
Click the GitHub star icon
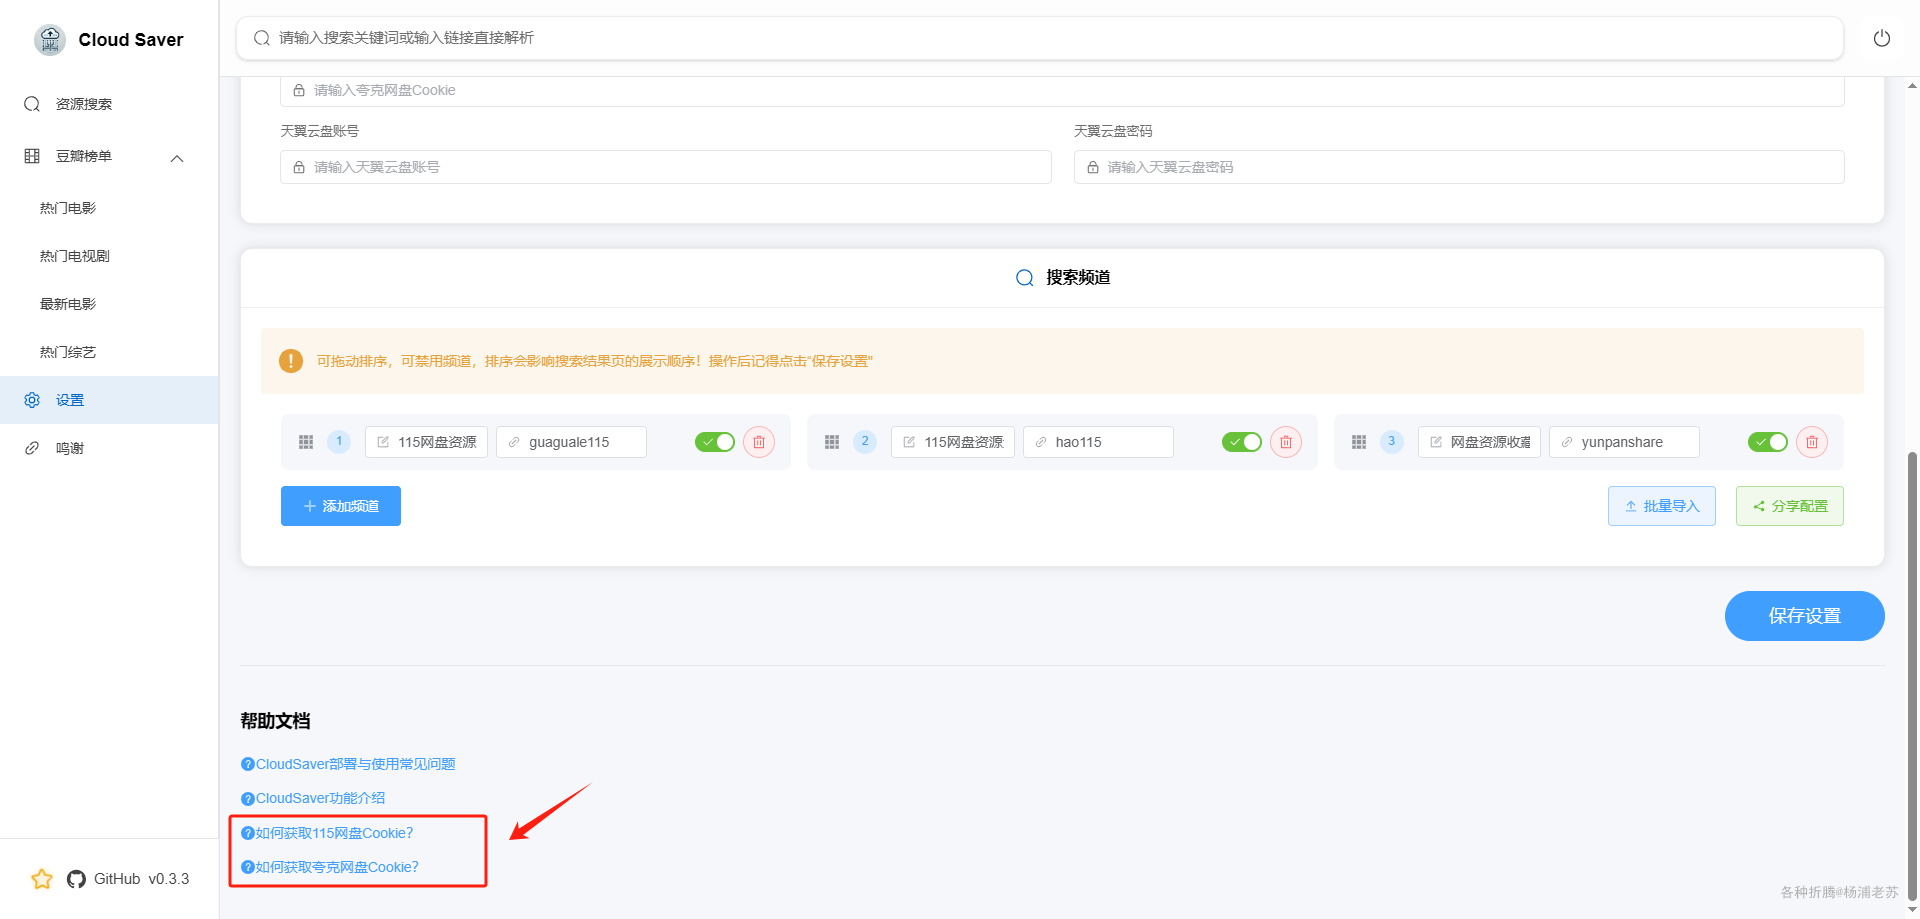(42, 879)
